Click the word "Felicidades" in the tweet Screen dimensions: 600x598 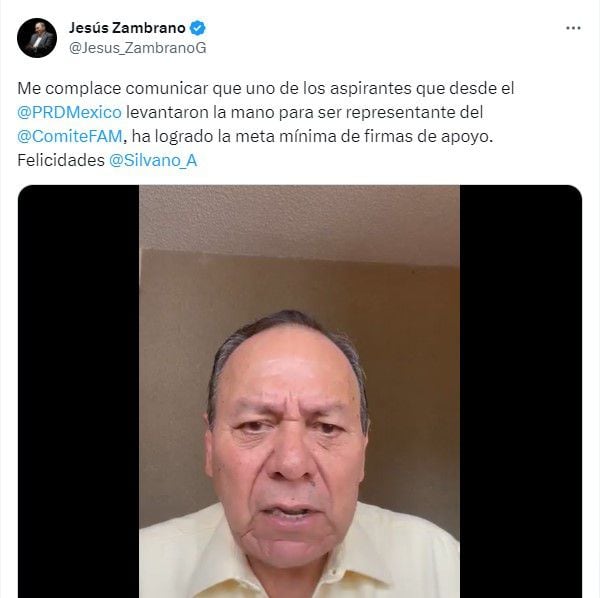(x=61, y=161)
